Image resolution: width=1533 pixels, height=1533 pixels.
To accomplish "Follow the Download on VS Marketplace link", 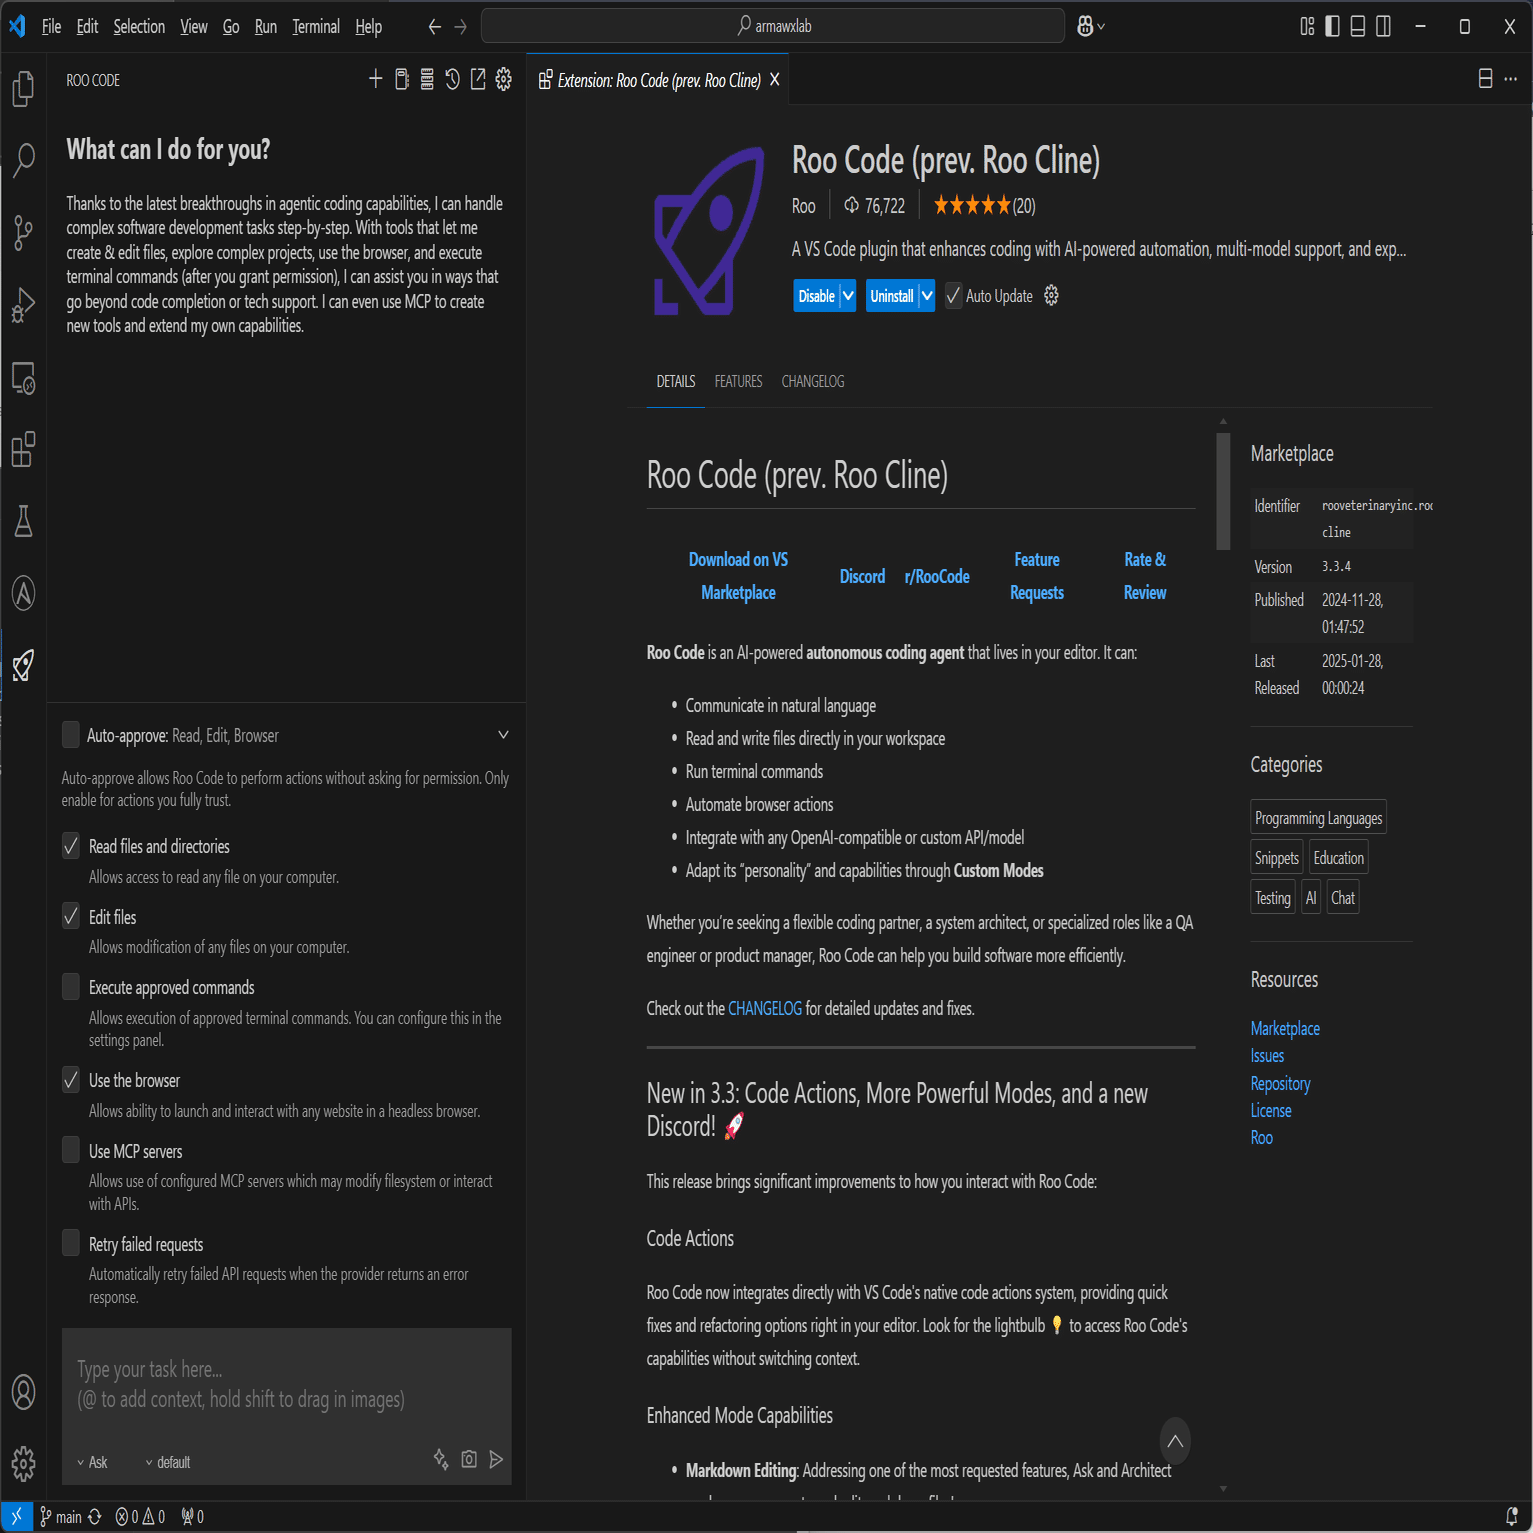I will pyautogui.click(x=738, y=576).
